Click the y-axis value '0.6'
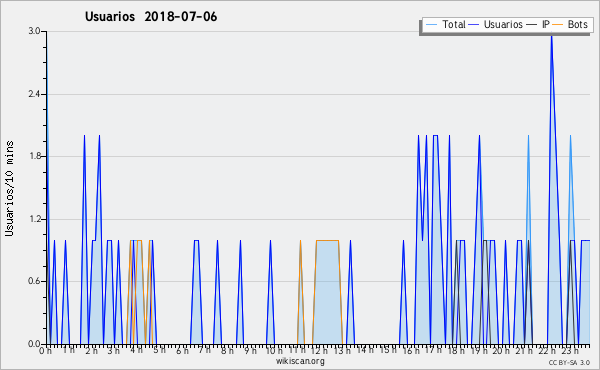The height and width of the screenshot is (370, 600). (34, 281)
